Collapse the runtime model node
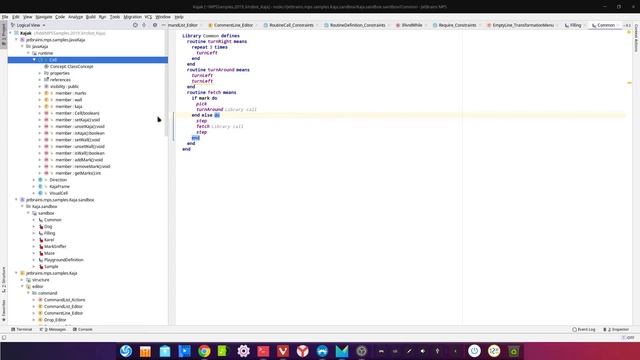The height and width of the screenshot is (360, 640). click(x=28, y=53)
